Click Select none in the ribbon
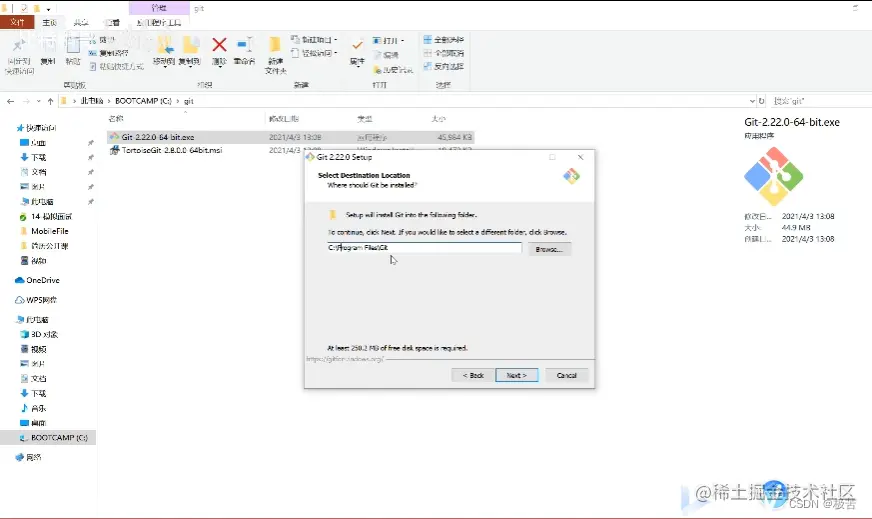 point(443,53)
